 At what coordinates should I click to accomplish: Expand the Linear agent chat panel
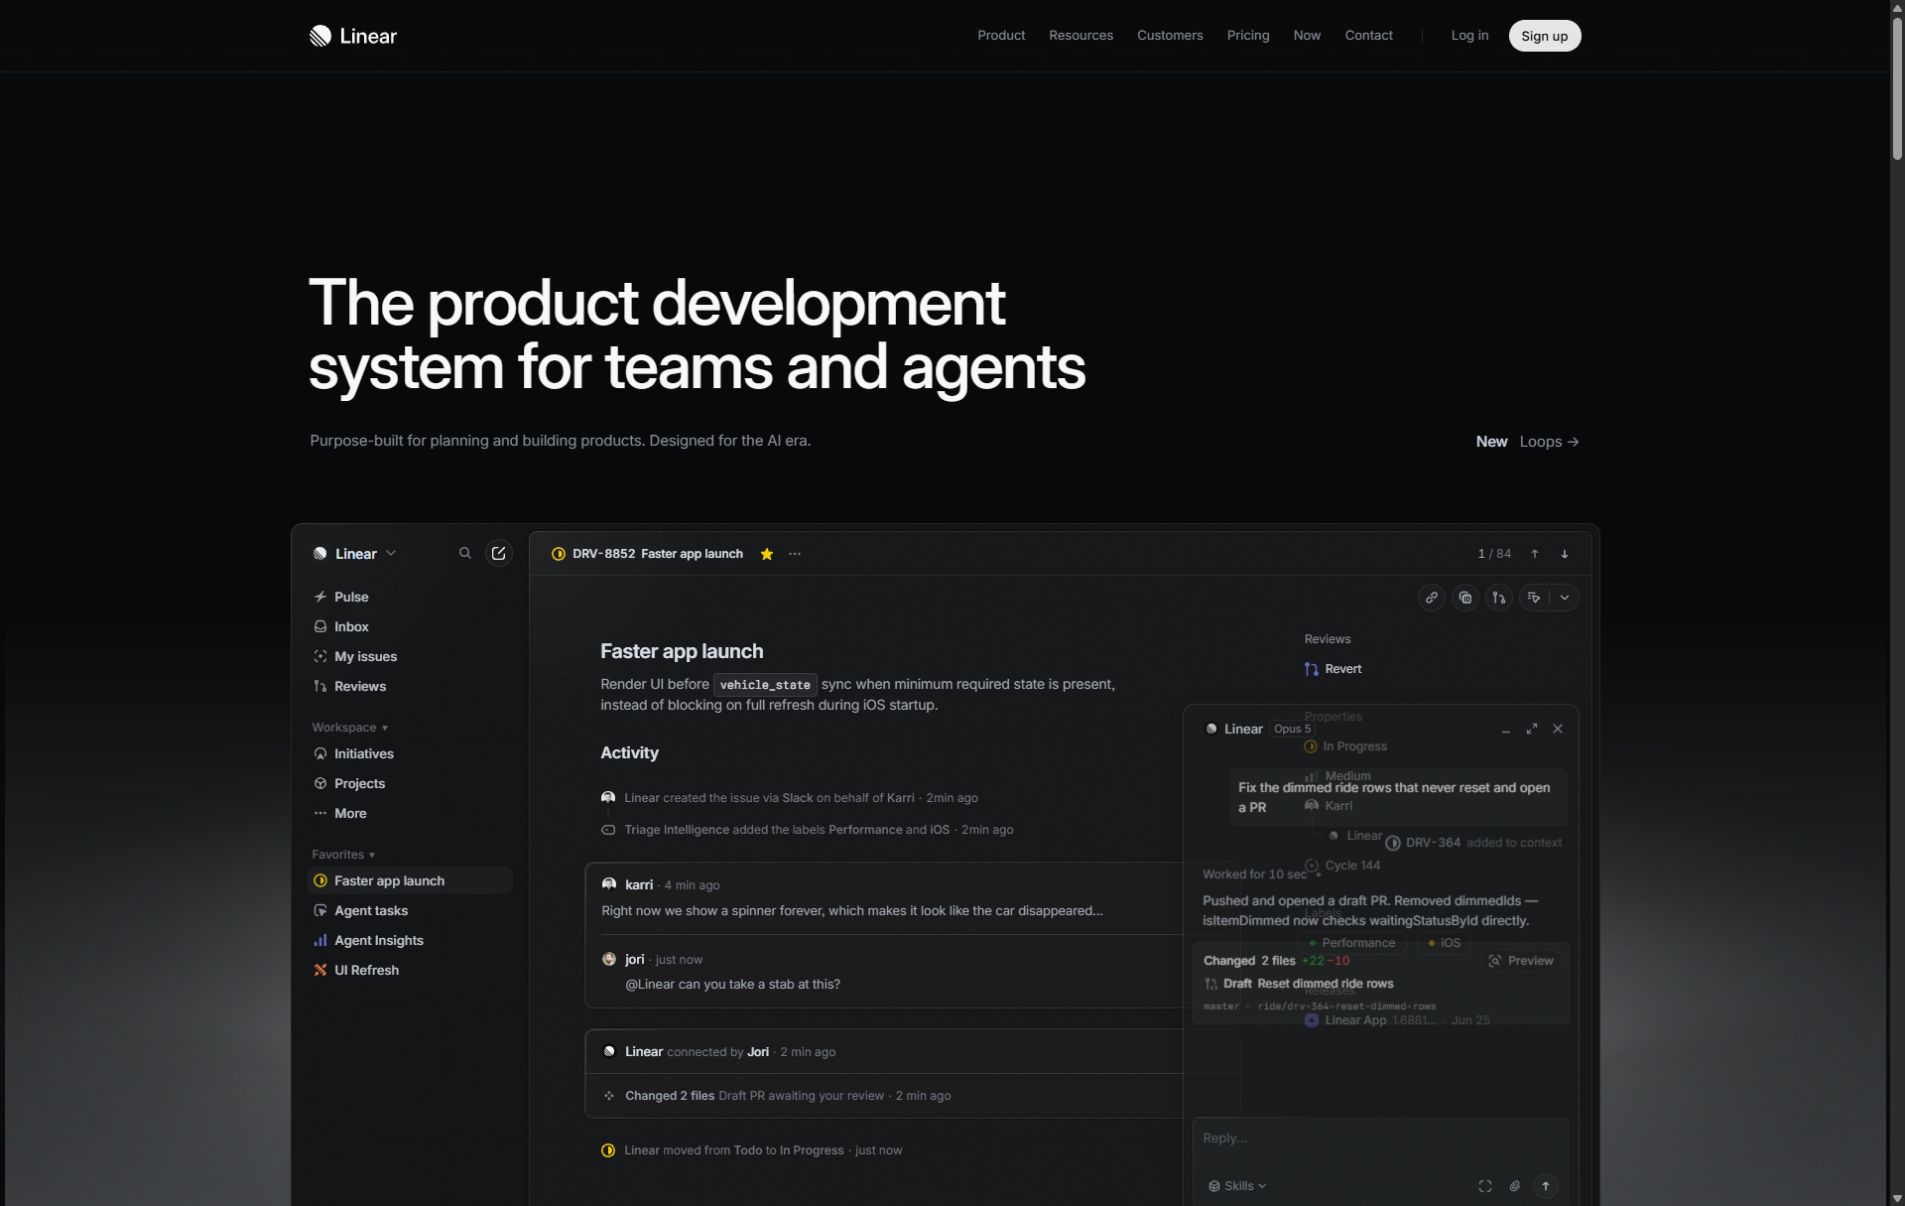(1532, 729)
